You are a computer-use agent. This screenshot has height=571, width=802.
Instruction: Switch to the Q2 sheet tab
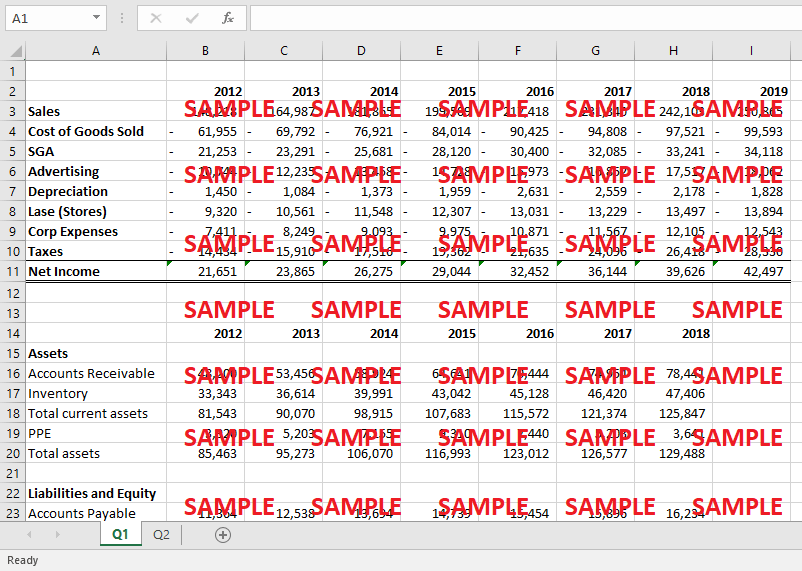[161, 535]
